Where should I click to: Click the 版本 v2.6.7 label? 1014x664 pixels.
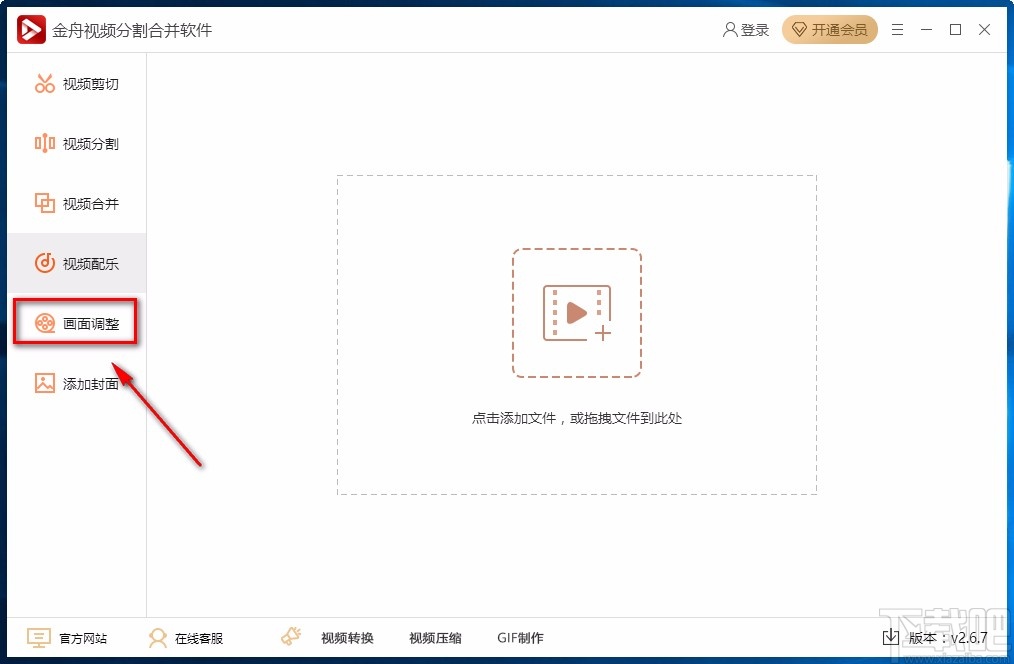pyautogui.click(x=948, y=637)
